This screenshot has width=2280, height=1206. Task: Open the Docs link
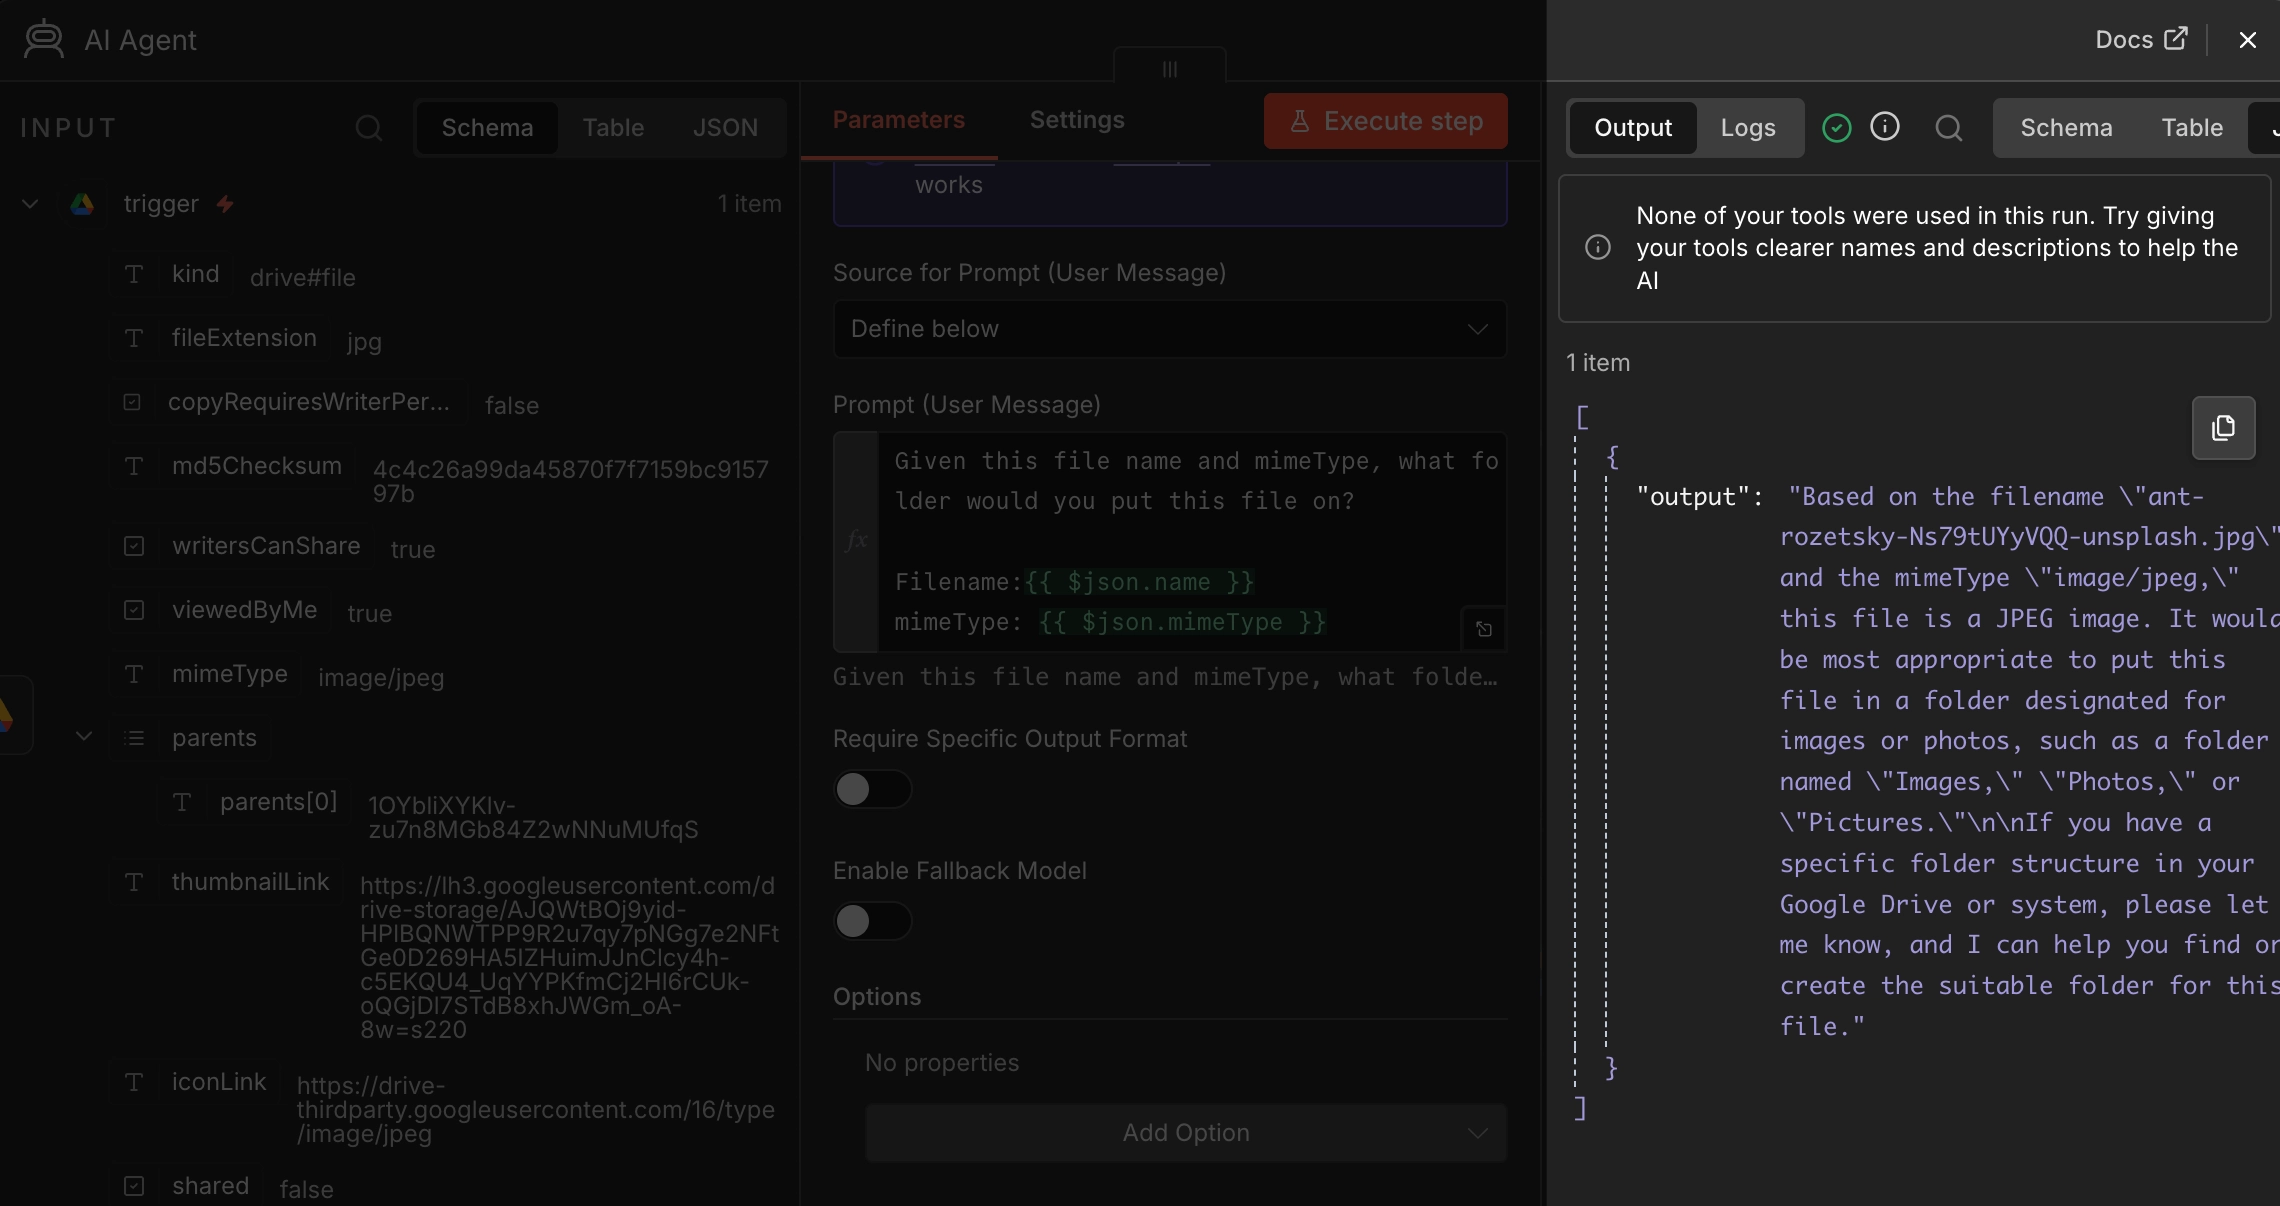pos(2142,40)
